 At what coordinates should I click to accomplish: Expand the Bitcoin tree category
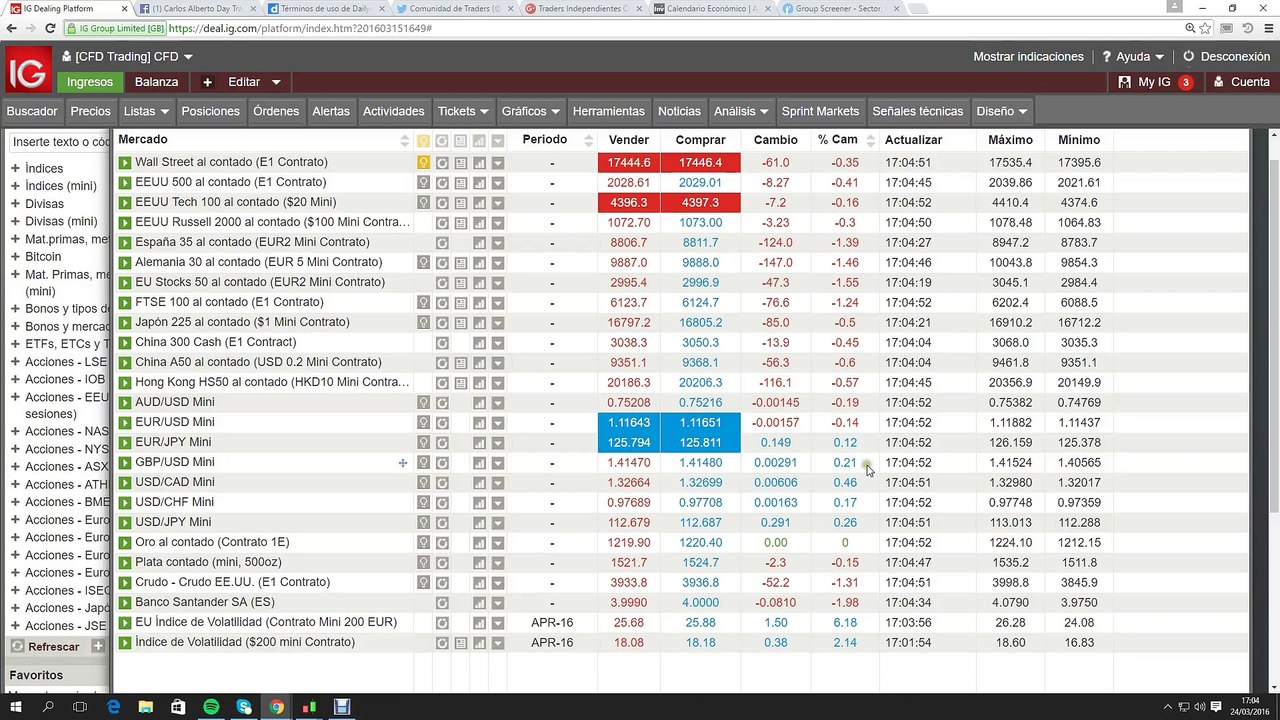pos(15,257)
